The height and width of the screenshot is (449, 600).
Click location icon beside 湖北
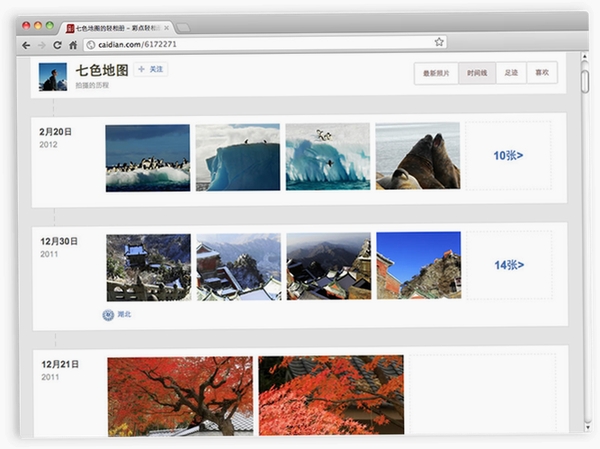[108, 315]
